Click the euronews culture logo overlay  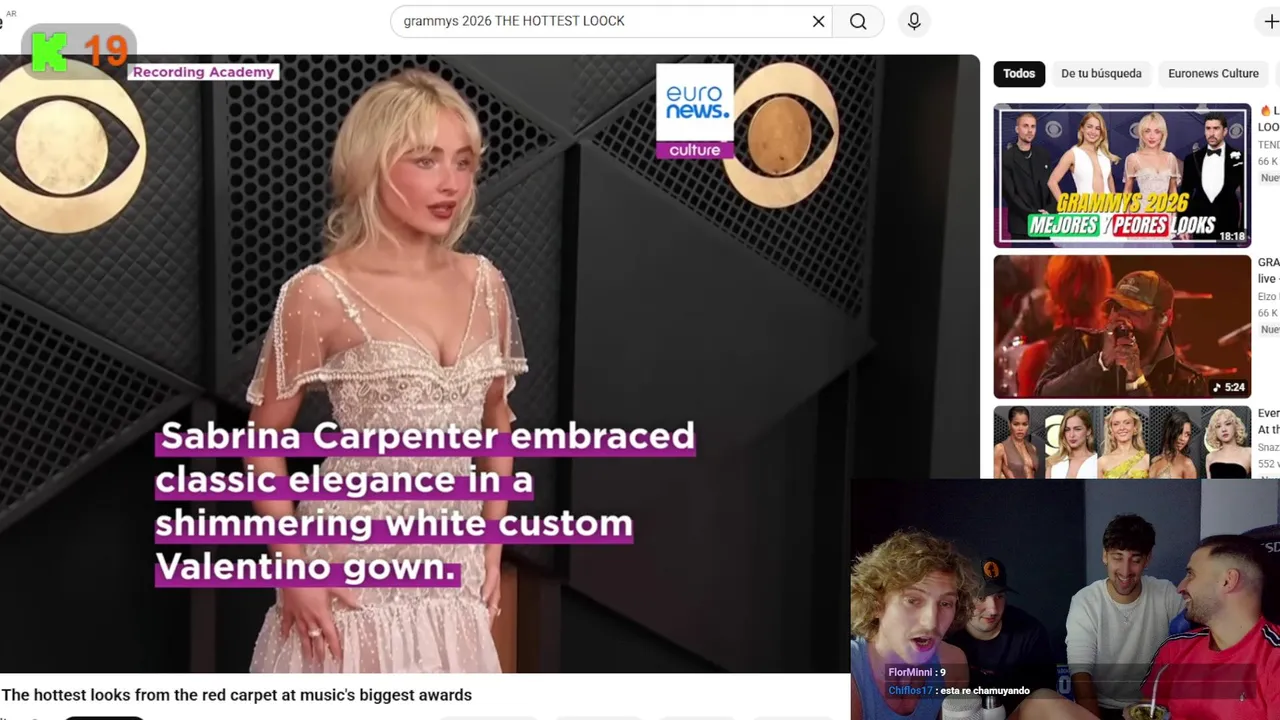coord(695,111)
